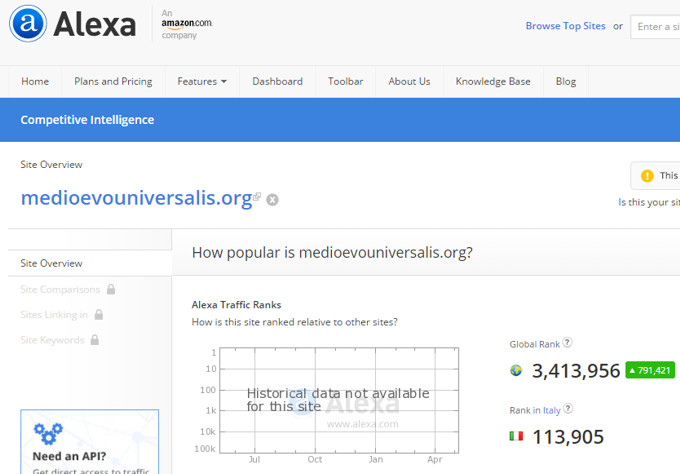Click the globe icon next to global rank
Screen dimensions: 680x474
pyautogui.click(x=516, y=370)
